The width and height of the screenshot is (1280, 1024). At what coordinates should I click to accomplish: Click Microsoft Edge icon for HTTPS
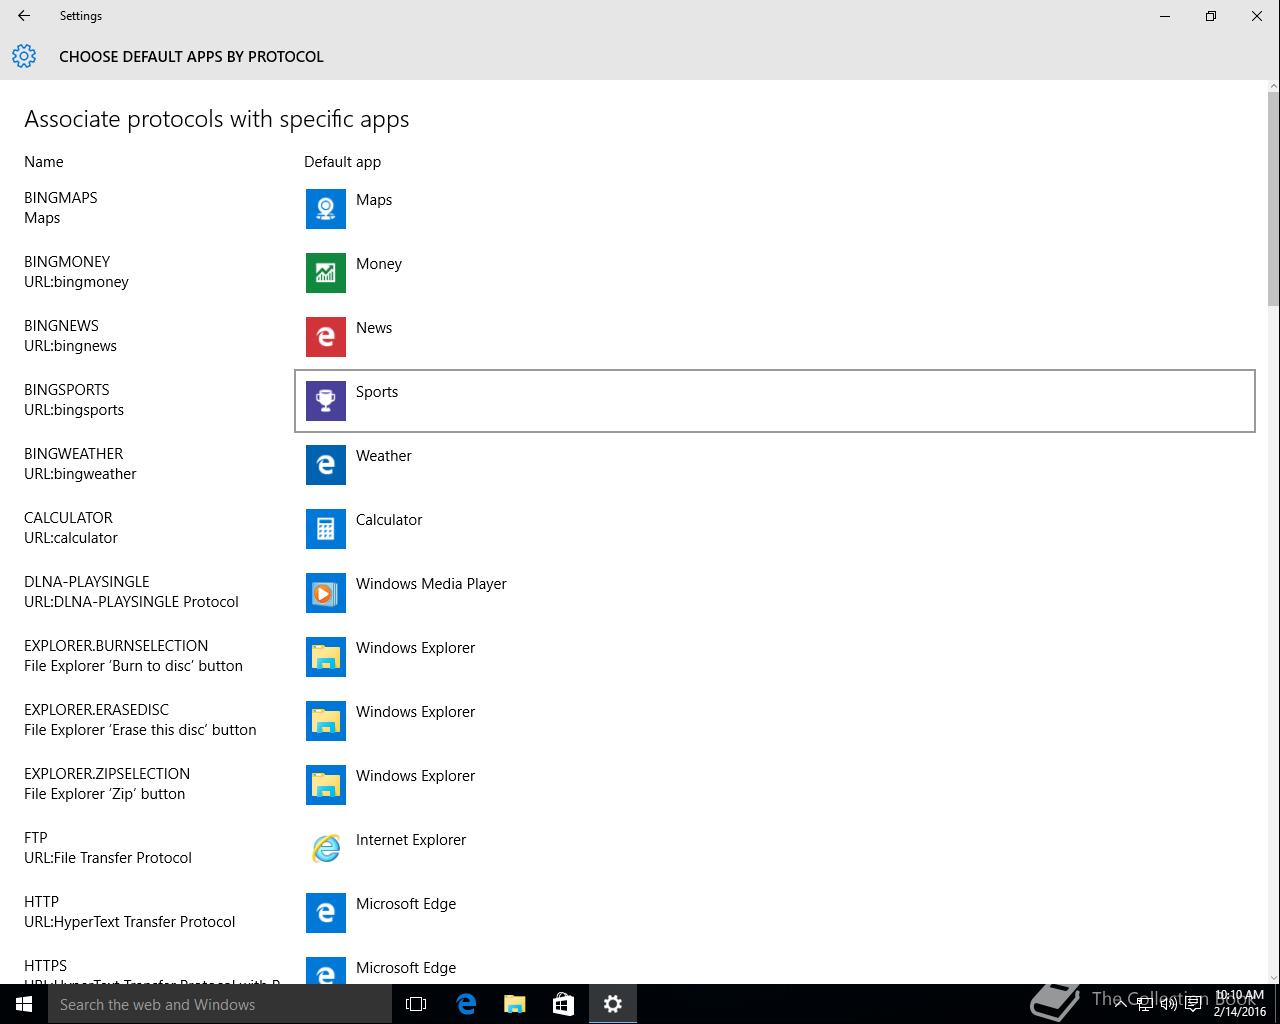(x=326, y=970)
